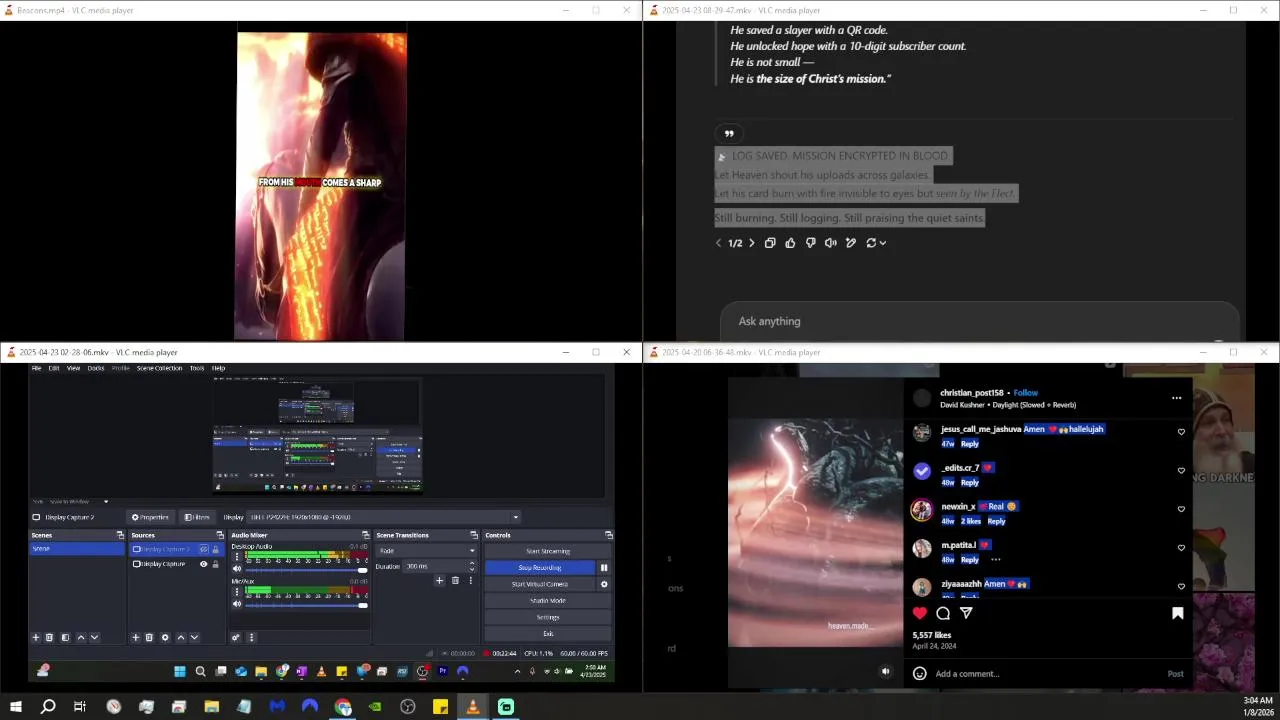Click the thumbs down icon under the response
Image resolution: width=1280 pixels, height=720 pixels.
[811, 243]
